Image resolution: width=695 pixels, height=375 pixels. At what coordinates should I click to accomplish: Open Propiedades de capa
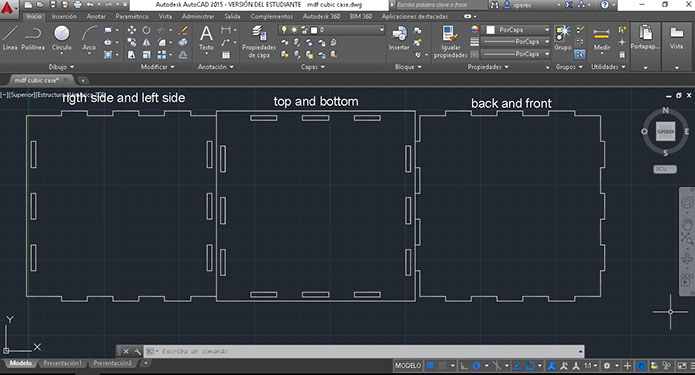click(x=259, y=42)
